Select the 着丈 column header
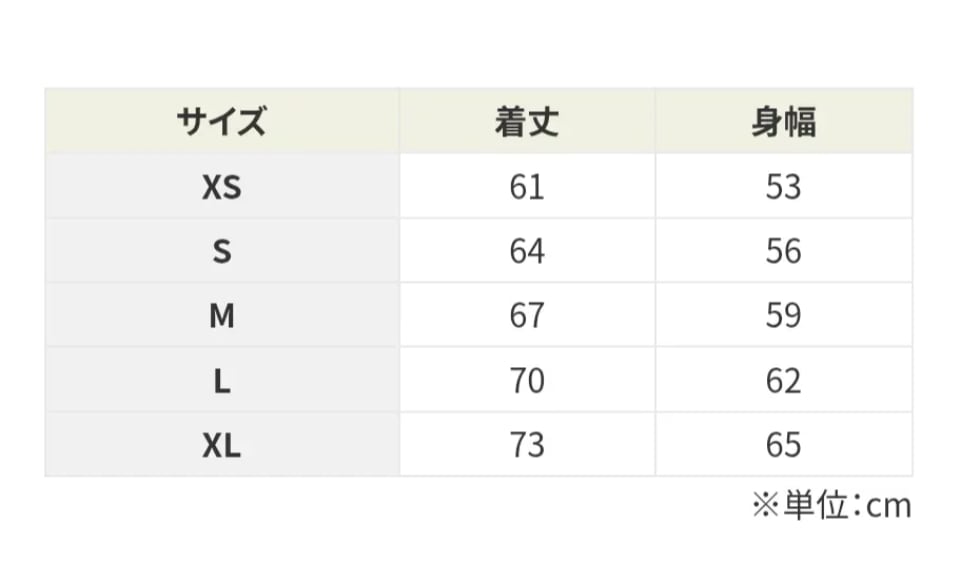The image size is (960, 574). 526,122
